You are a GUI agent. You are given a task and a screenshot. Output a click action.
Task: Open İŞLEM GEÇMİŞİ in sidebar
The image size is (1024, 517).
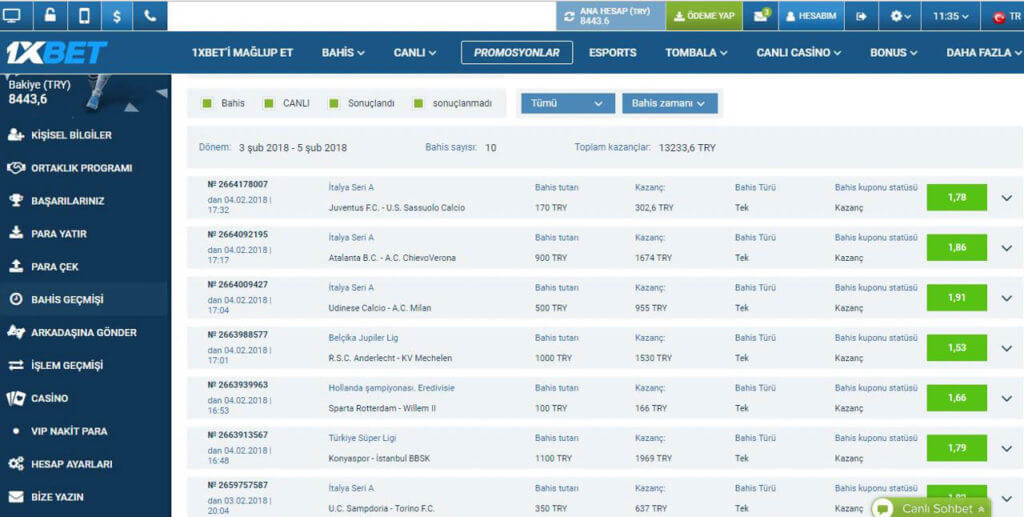click(67, 365)
